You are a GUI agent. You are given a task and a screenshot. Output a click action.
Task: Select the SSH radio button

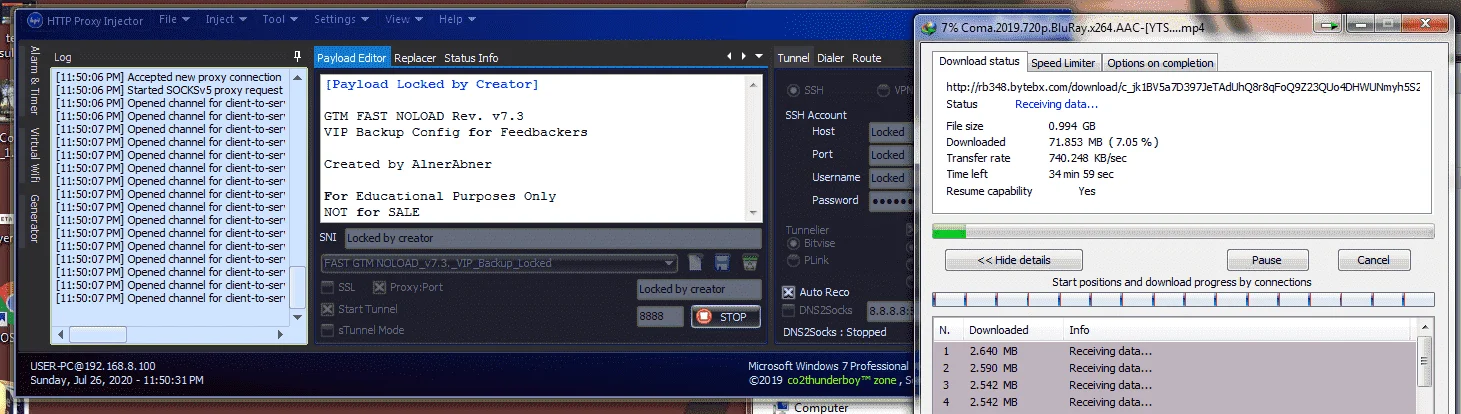(x=805, y=90)
